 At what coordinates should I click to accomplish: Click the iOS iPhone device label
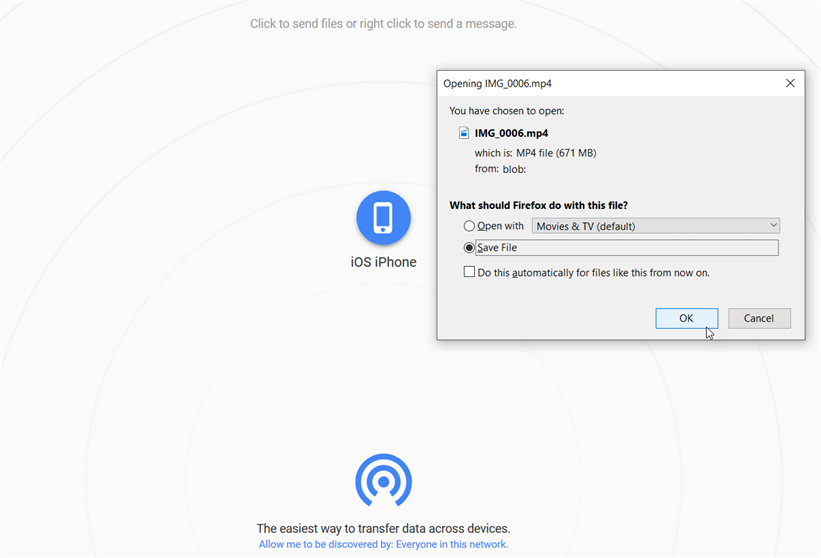click(x=383, y=262)
